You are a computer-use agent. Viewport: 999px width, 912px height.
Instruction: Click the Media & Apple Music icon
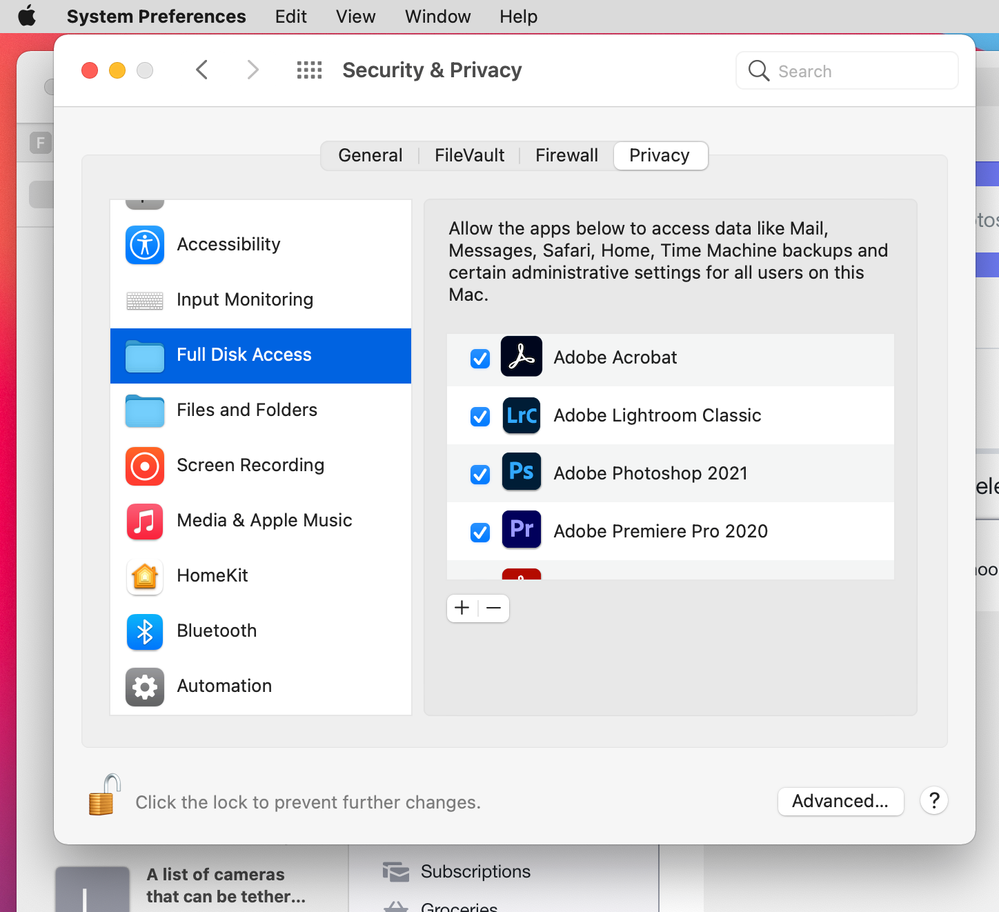point(145,521)
